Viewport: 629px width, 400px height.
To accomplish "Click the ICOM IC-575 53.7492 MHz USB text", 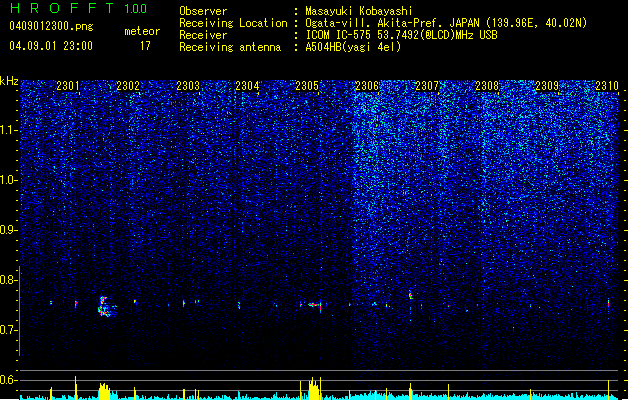I will (402, 35).
